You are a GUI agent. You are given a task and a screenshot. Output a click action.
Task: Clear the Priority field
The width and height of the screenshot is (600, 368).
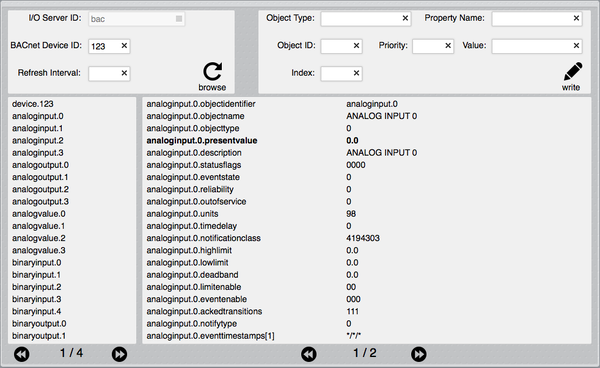448,46
